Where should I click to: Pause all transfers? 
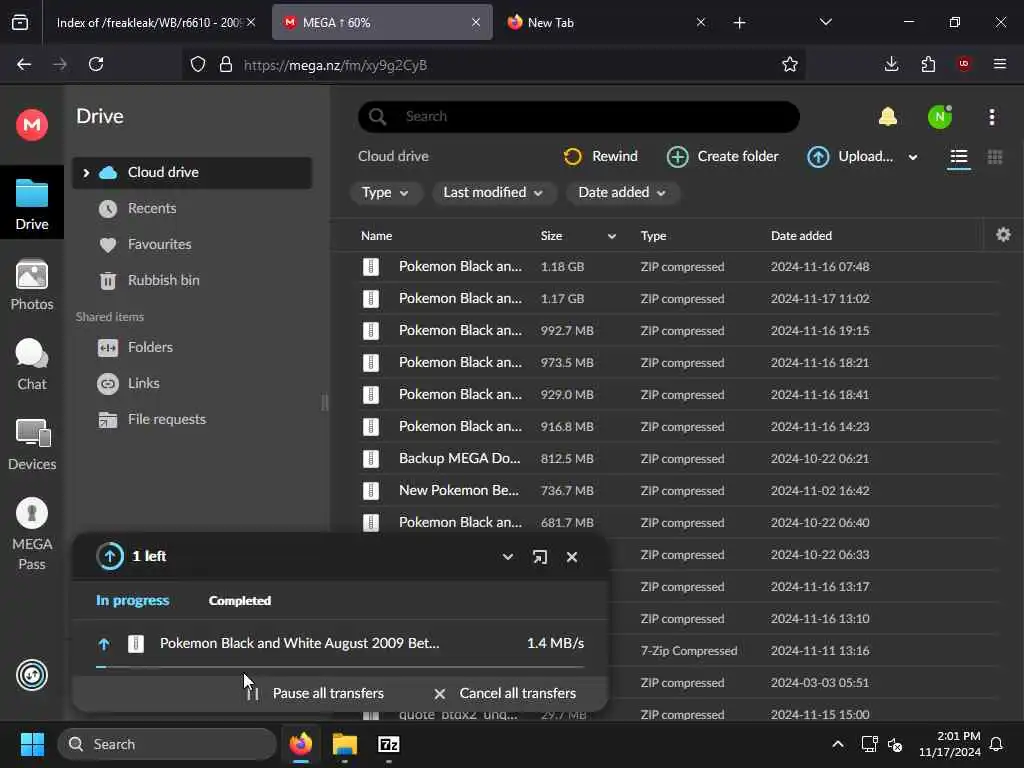click(315, 693)
